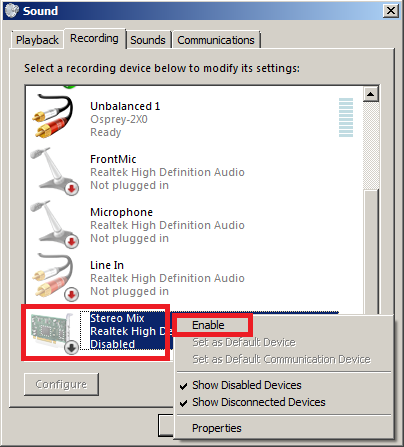Click the red unplugged badge on FrontMic

click(x=71, y=189)
